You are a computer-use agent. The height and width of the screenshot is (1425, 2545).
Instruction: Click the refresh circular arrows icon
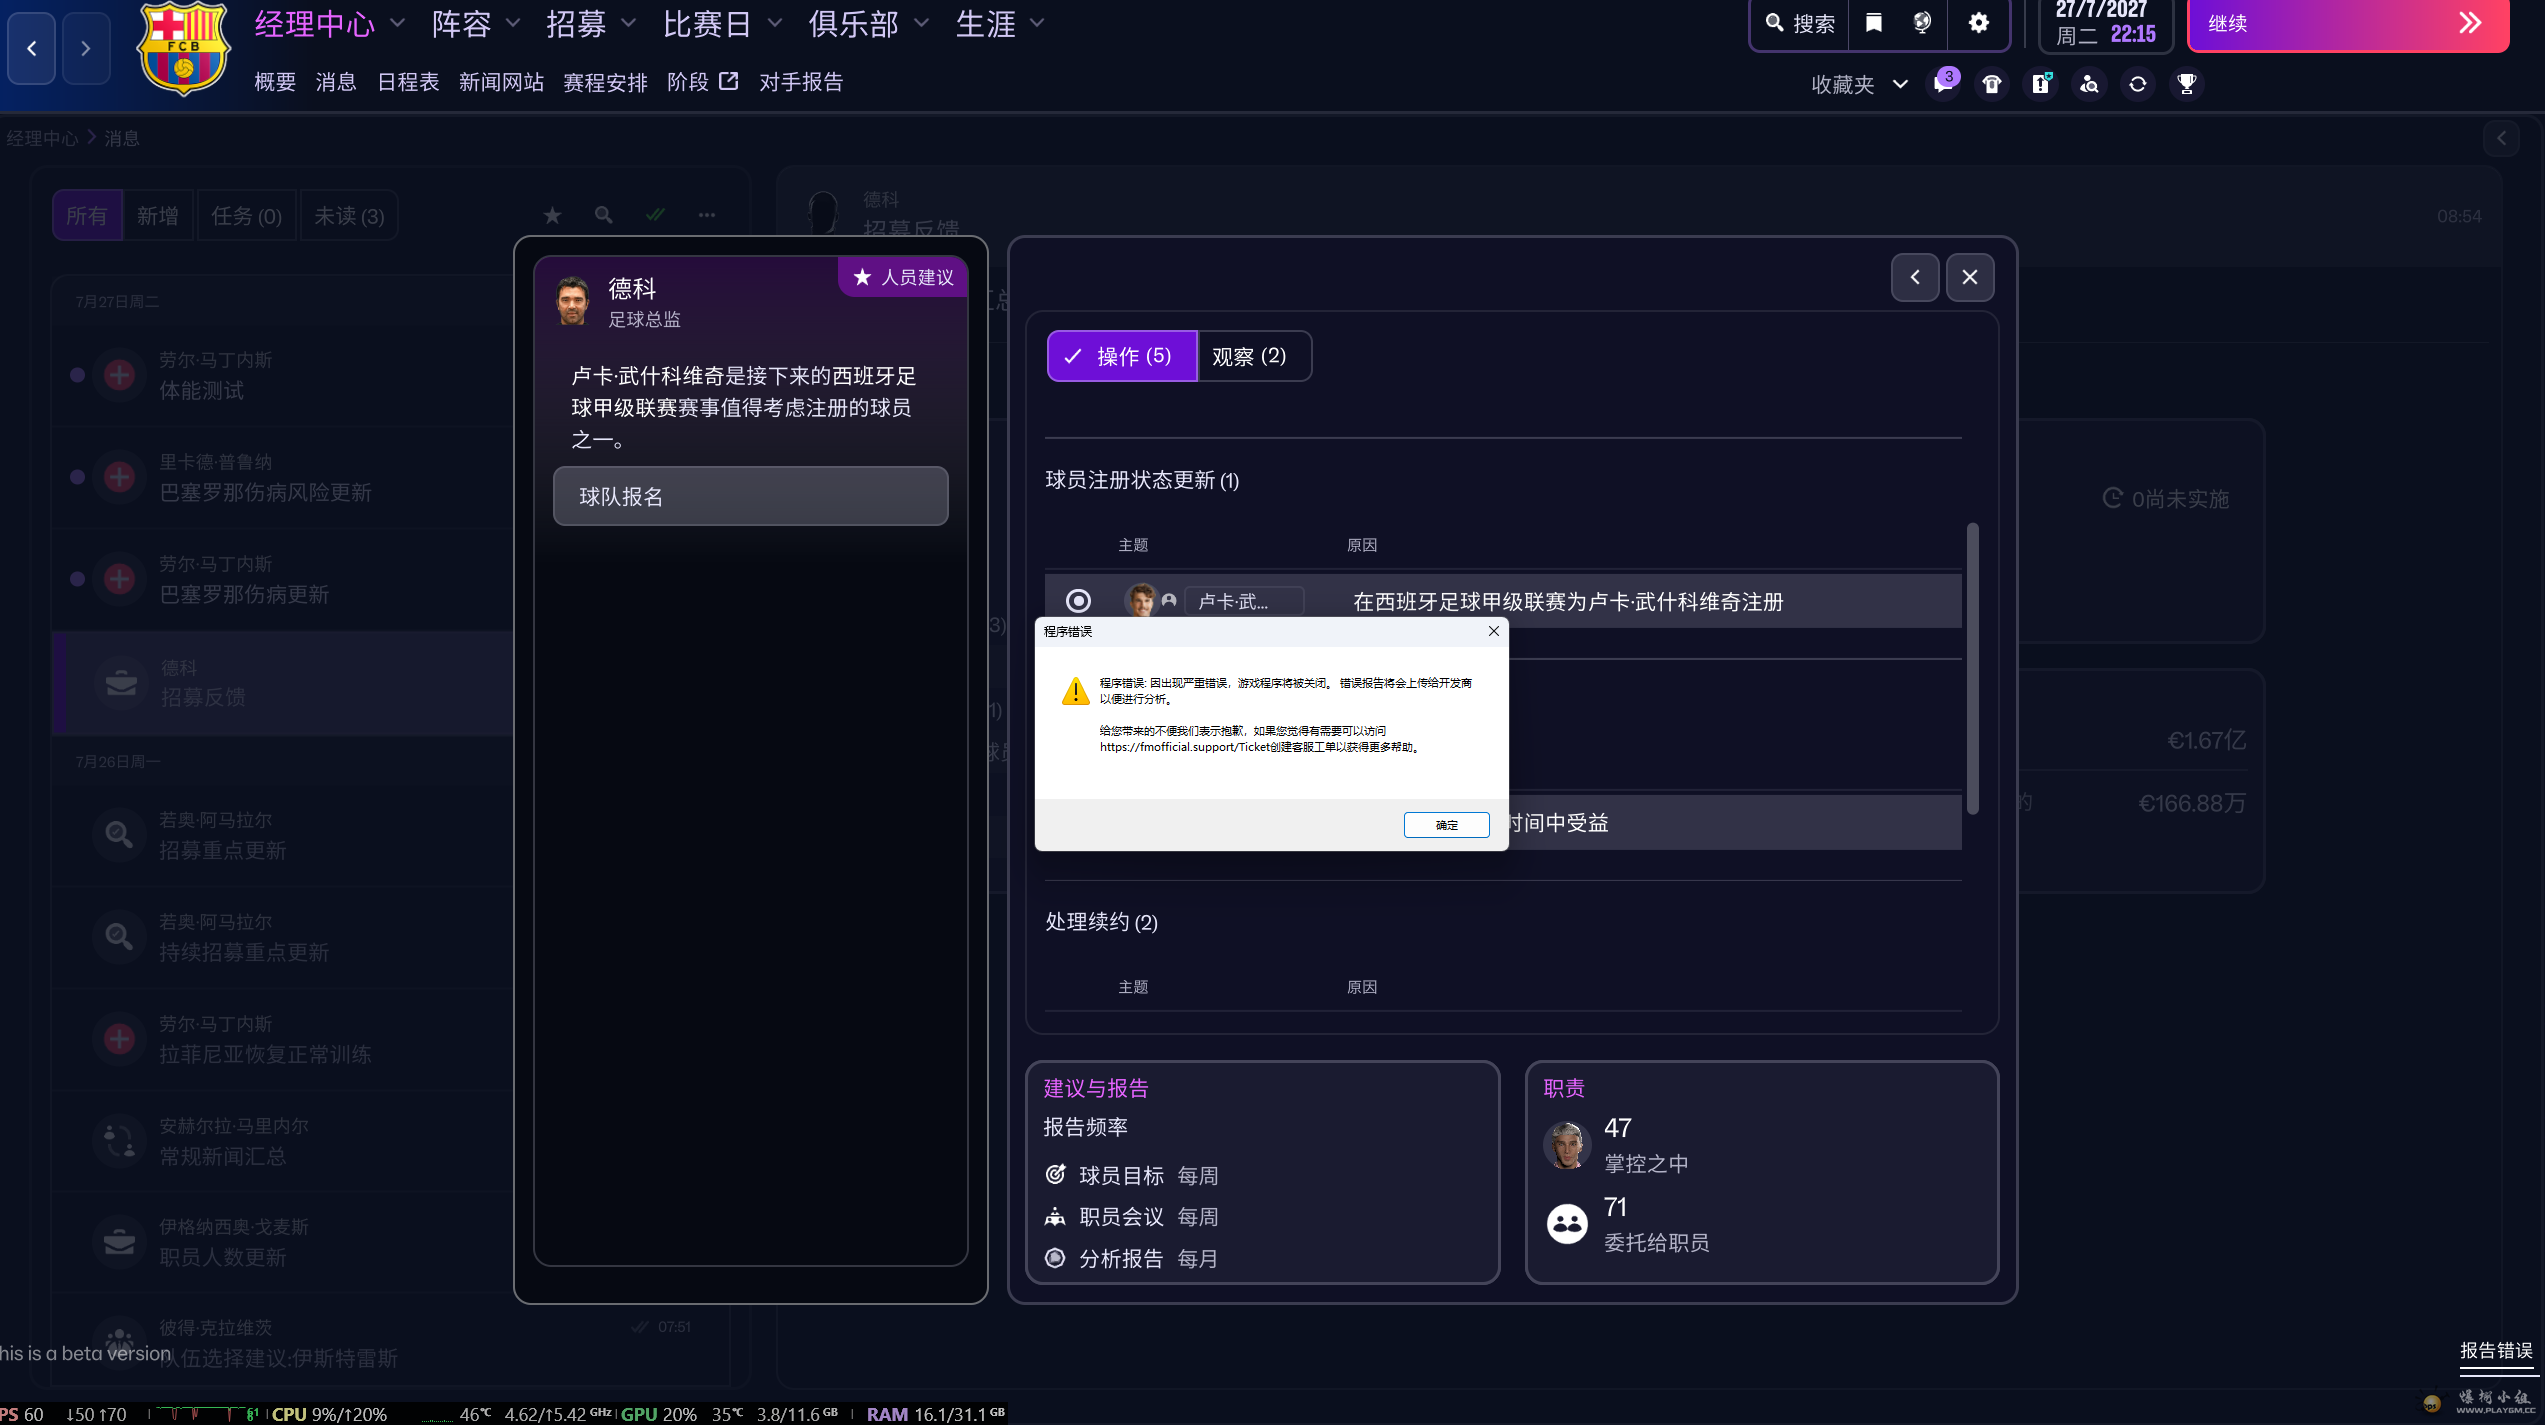(x=2137, y=84)
